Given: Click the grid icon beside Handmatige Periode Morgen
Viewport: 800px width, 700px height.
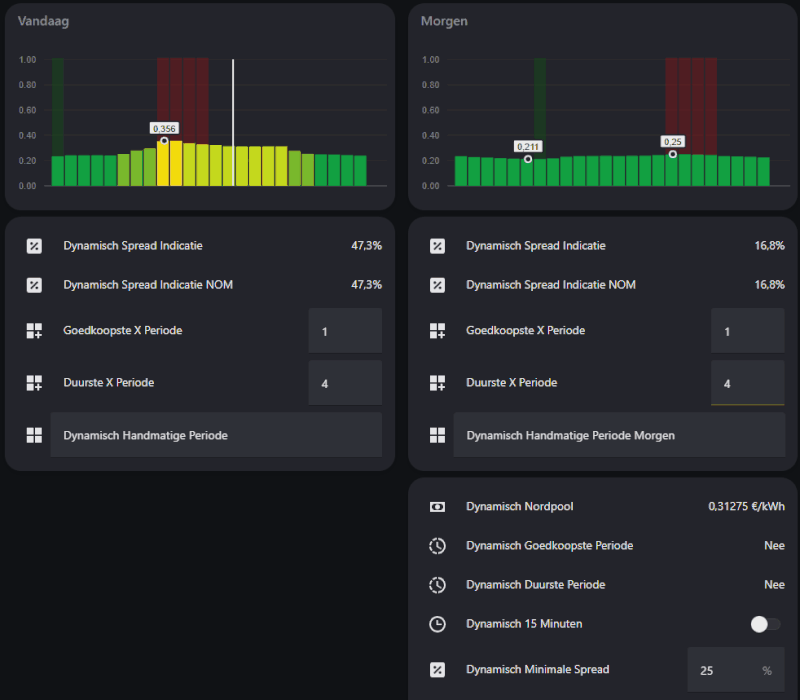Looking at the screenshot, I should click(x=437, y=435).
